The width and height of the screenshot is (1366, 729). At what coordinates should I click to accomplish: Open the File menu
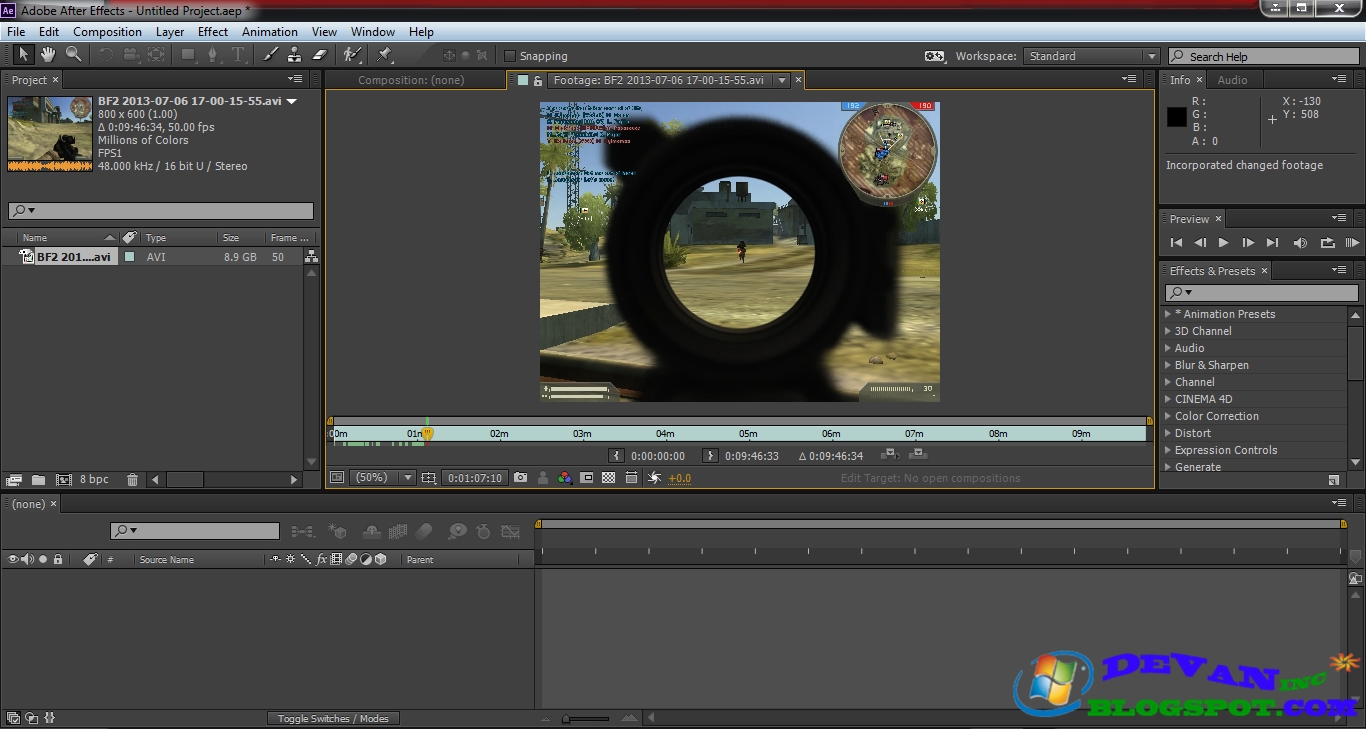tap(16, 32)
